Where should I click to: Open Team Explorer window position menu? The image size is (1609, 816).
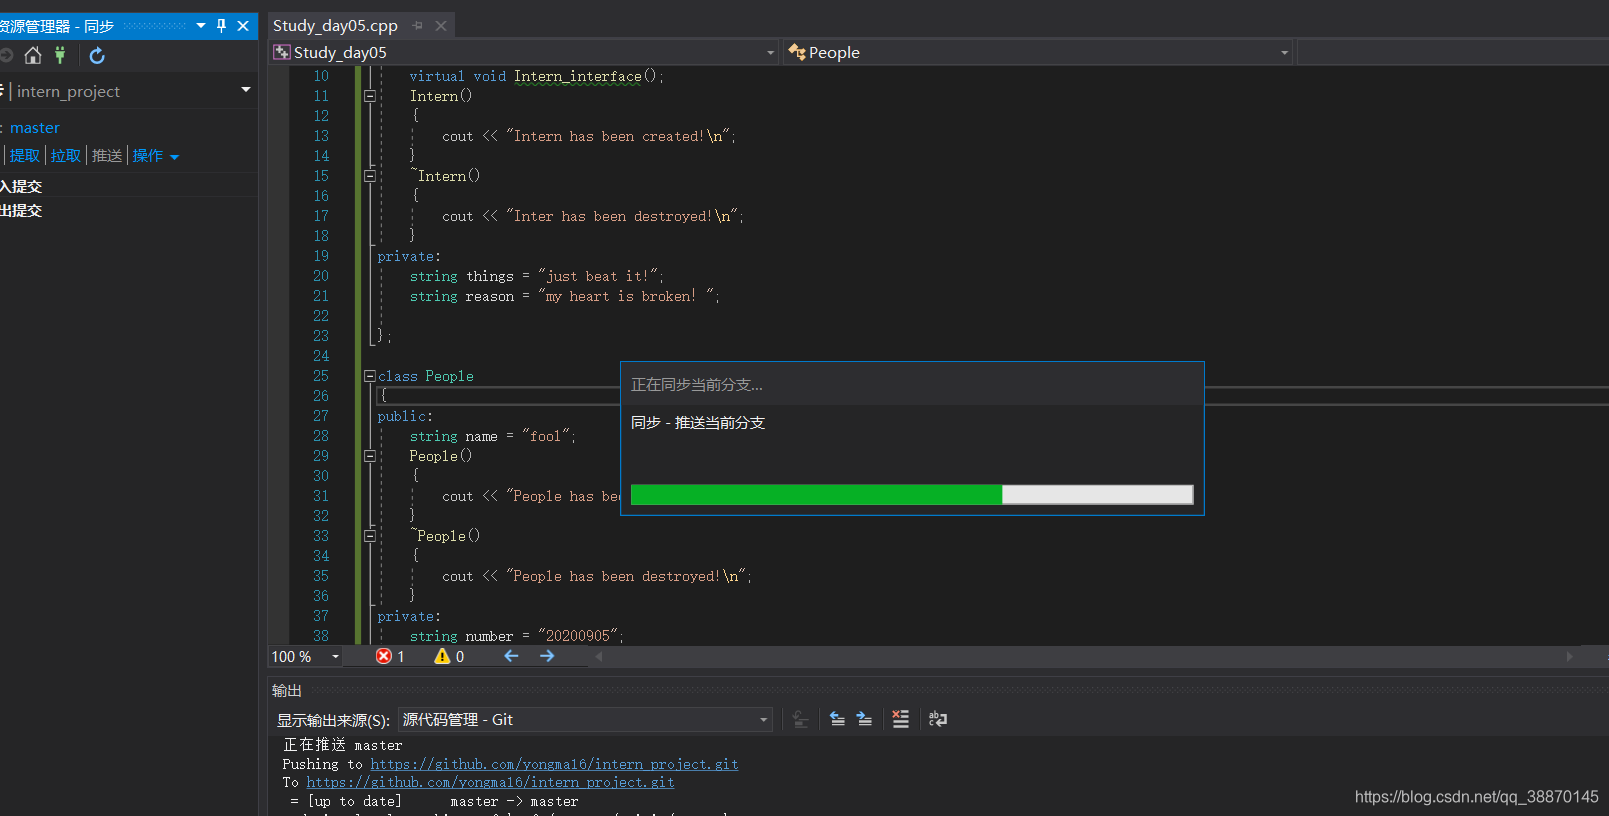click(201, 25)
